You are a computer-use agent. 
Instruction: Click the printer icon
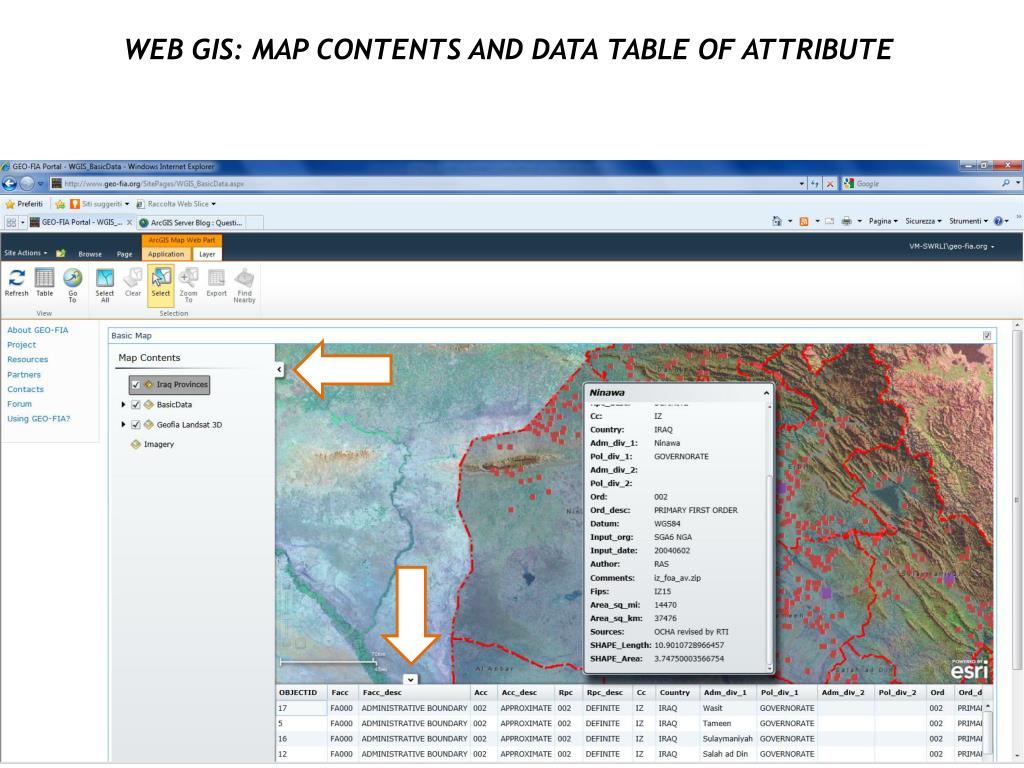pyautogui.click(x=846, y=221)
